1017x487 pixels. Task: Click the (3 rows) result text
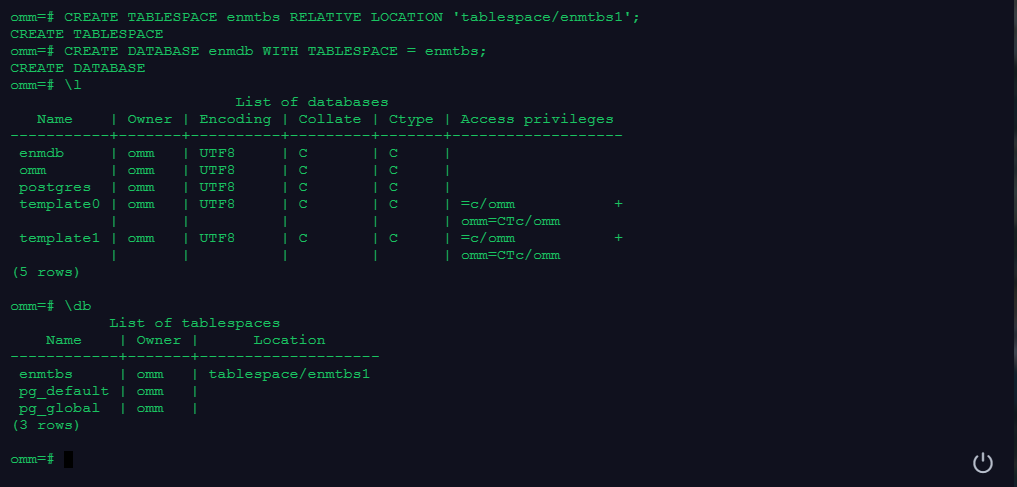pyautogui.click(x=45, y=425)
